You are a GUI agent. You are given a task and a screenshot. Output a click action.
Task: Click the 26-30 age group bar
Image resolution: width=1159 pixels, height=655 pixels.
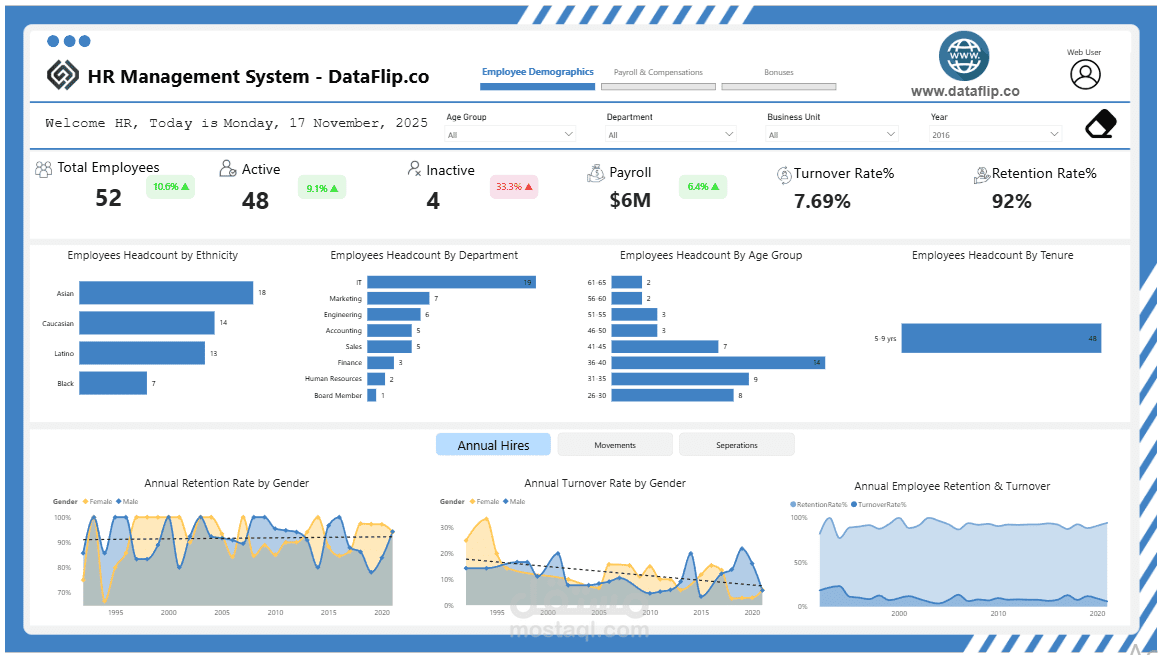point(673,395)
